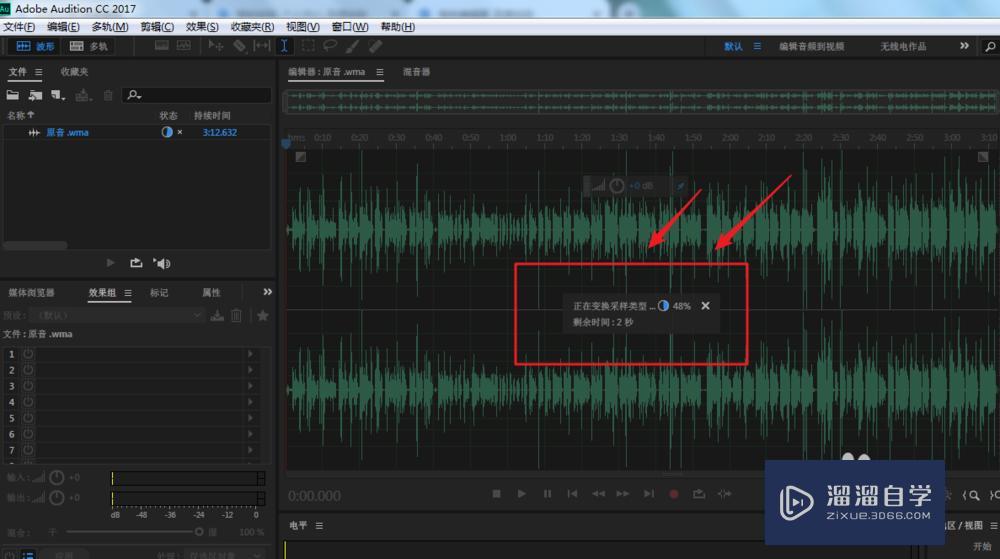The image size is (1000, 559).
Task: Toggle power for effect slot 4
Action: pos(28,402)
